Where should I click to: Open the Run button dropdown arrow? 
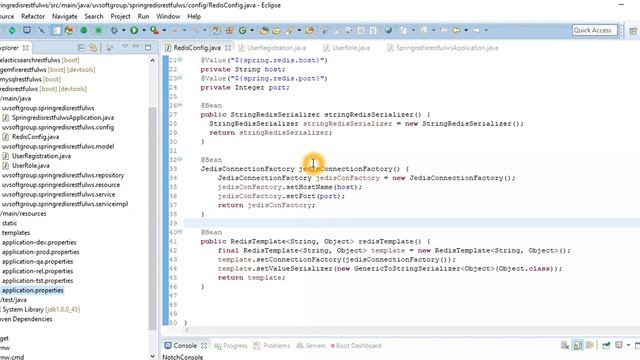click(x=144, y=30)
